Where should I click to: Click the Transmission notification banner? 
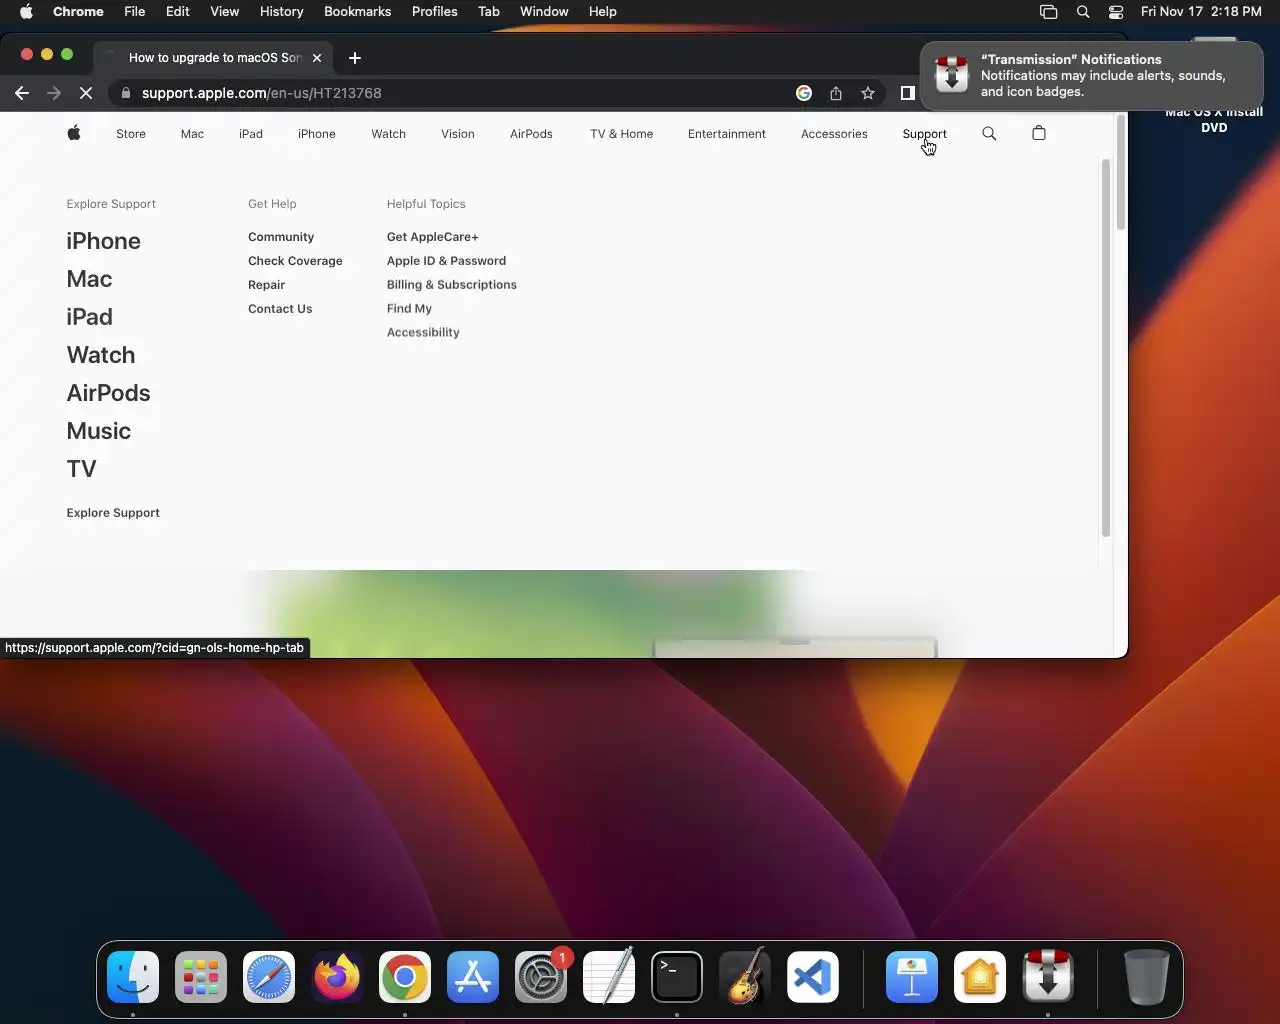[1092, 75]
